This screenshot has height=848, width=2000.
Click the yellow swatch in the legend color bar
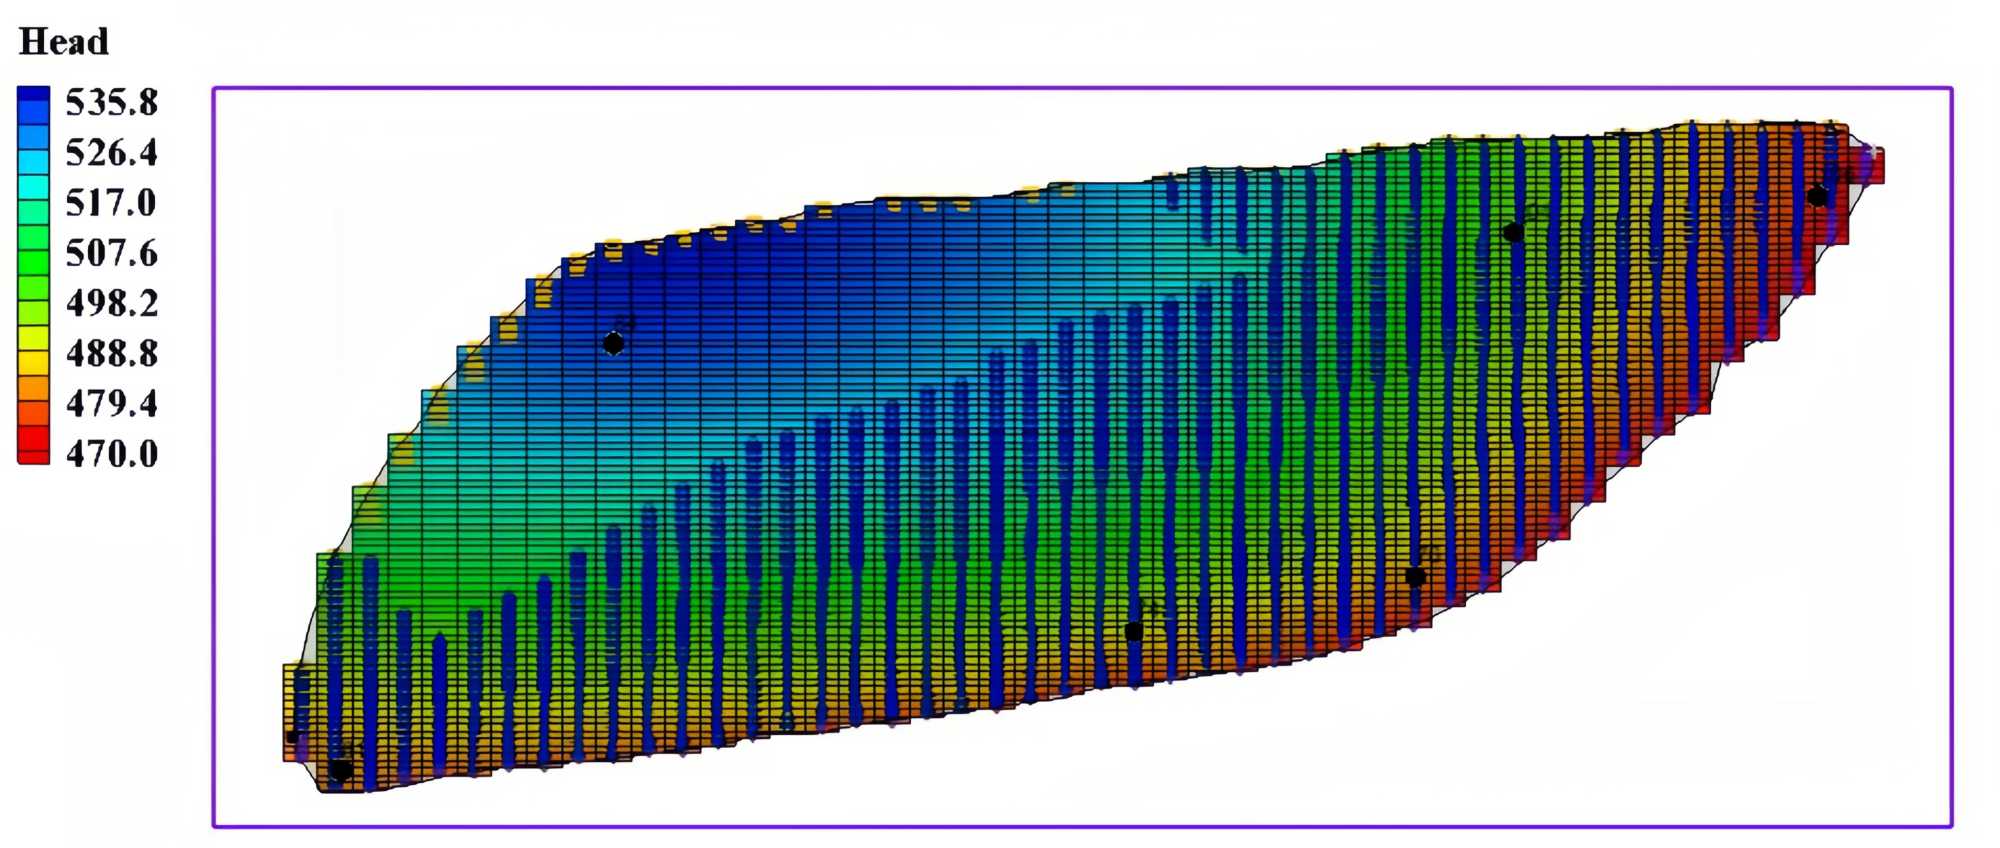(x=33, y=352)
